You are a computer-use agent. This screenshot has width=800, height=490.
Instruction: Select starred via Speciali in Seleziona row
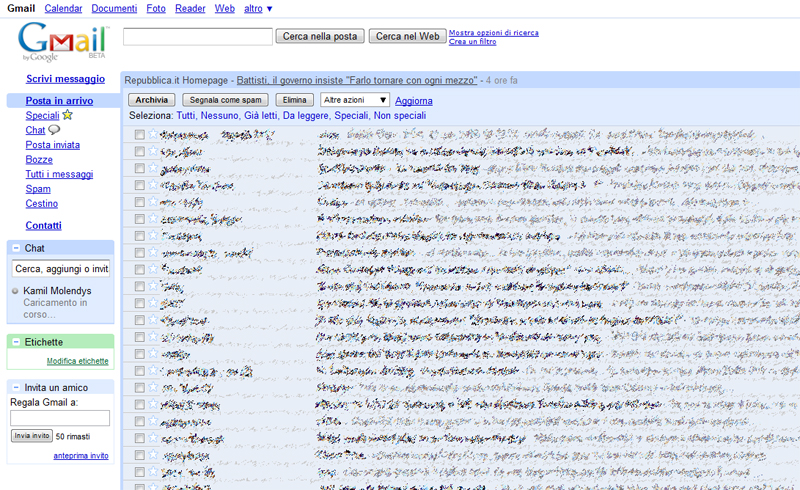coord(351,116)
